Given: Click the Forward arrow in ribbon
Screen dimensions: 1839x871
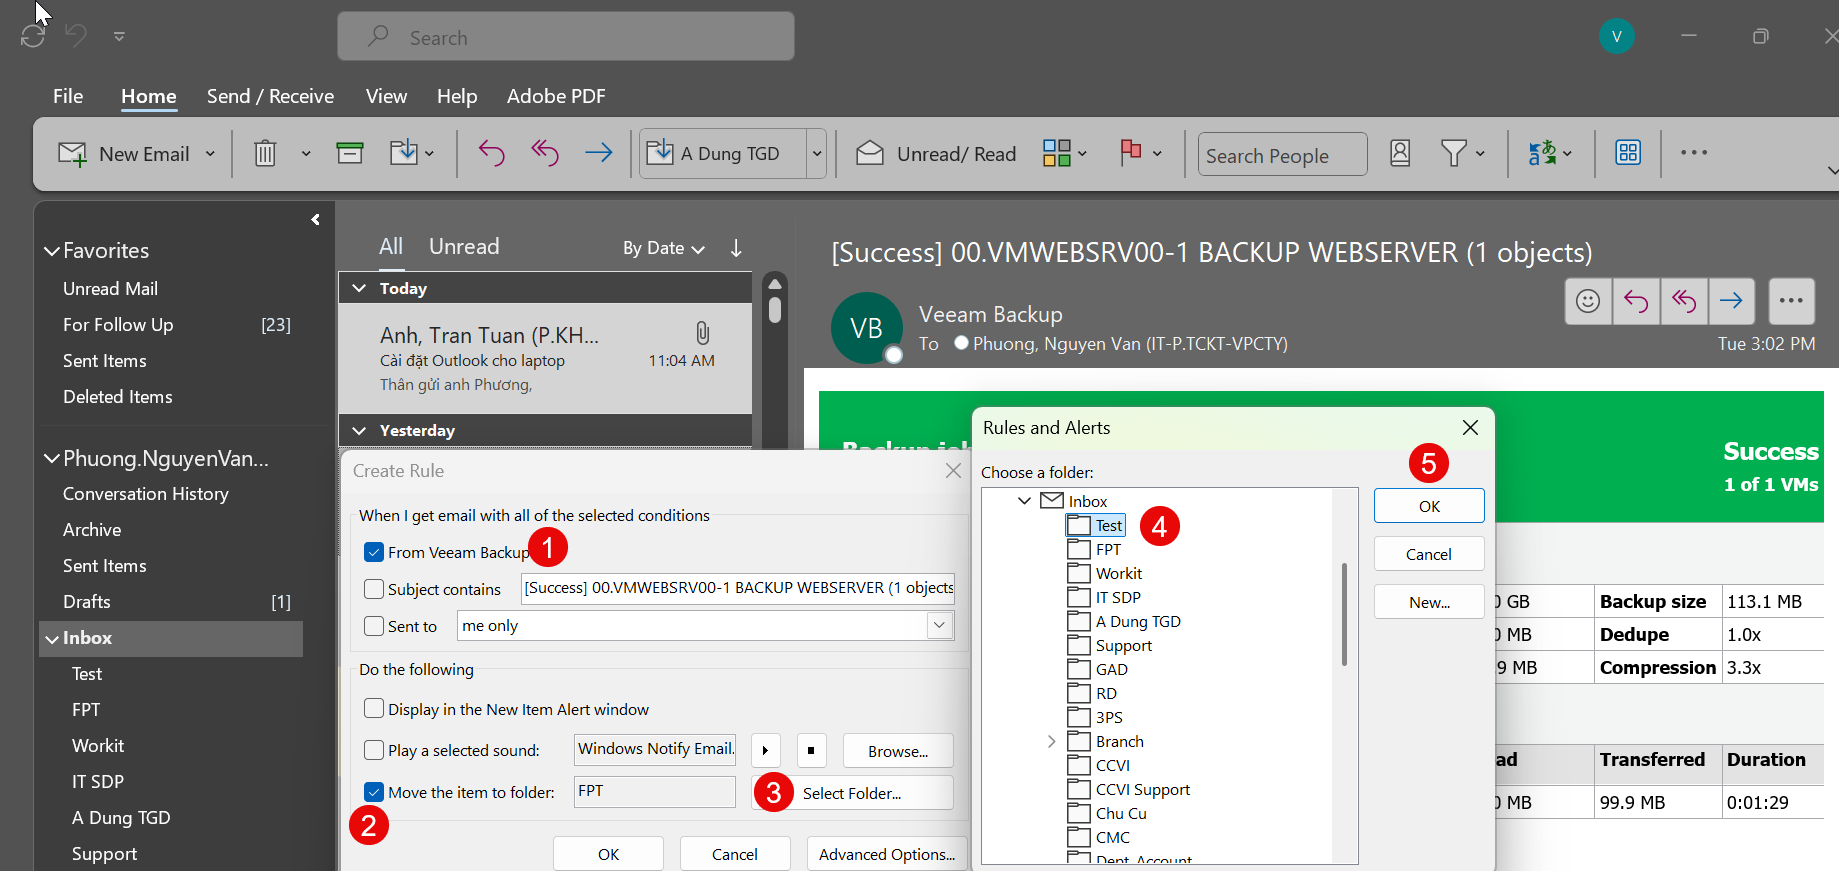Looking at the screenshot, I should (x=598, y=153).
